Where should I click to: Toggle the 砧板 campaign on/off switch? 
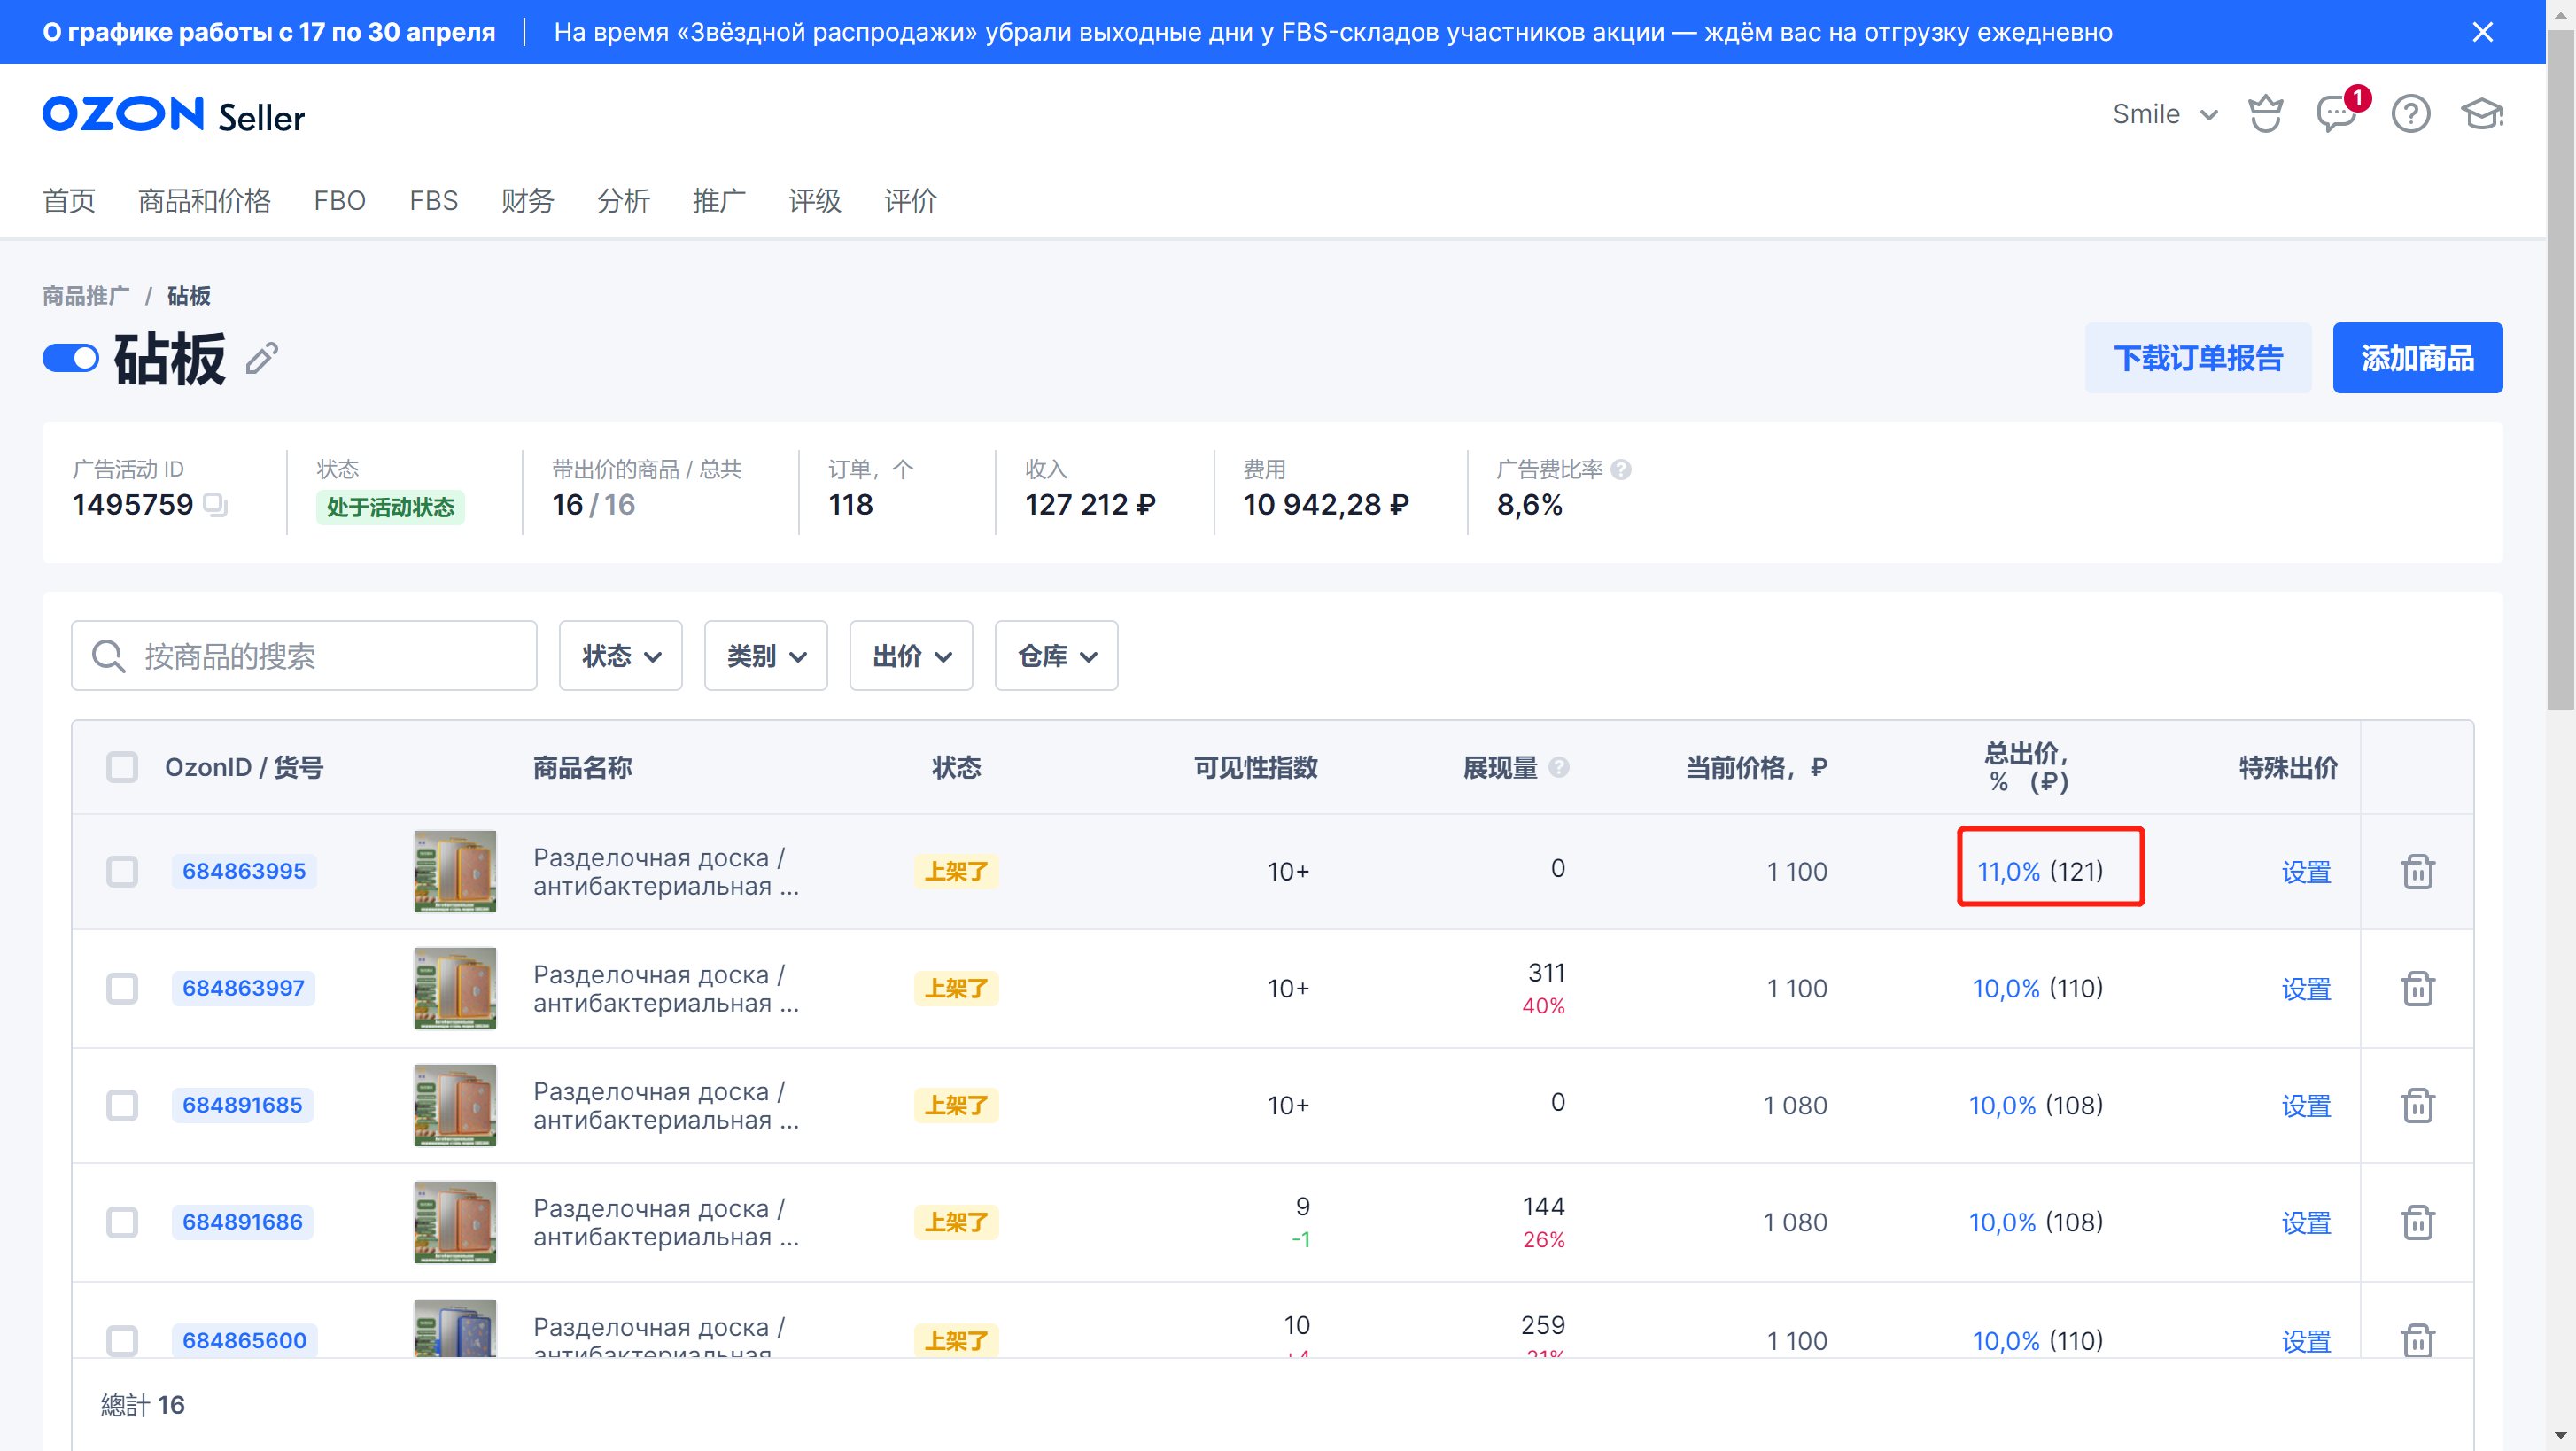point(71,359)
